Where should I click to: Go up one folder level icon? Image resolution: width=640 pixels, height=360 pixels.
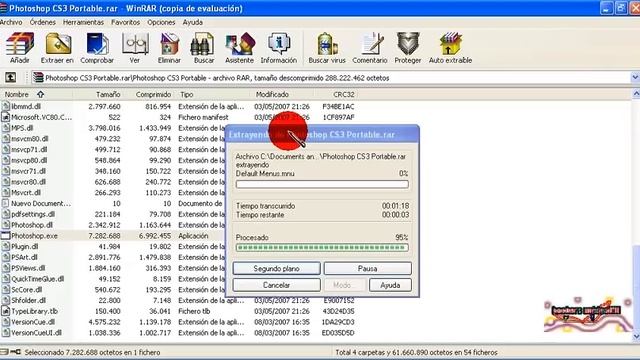coord(10,78)
